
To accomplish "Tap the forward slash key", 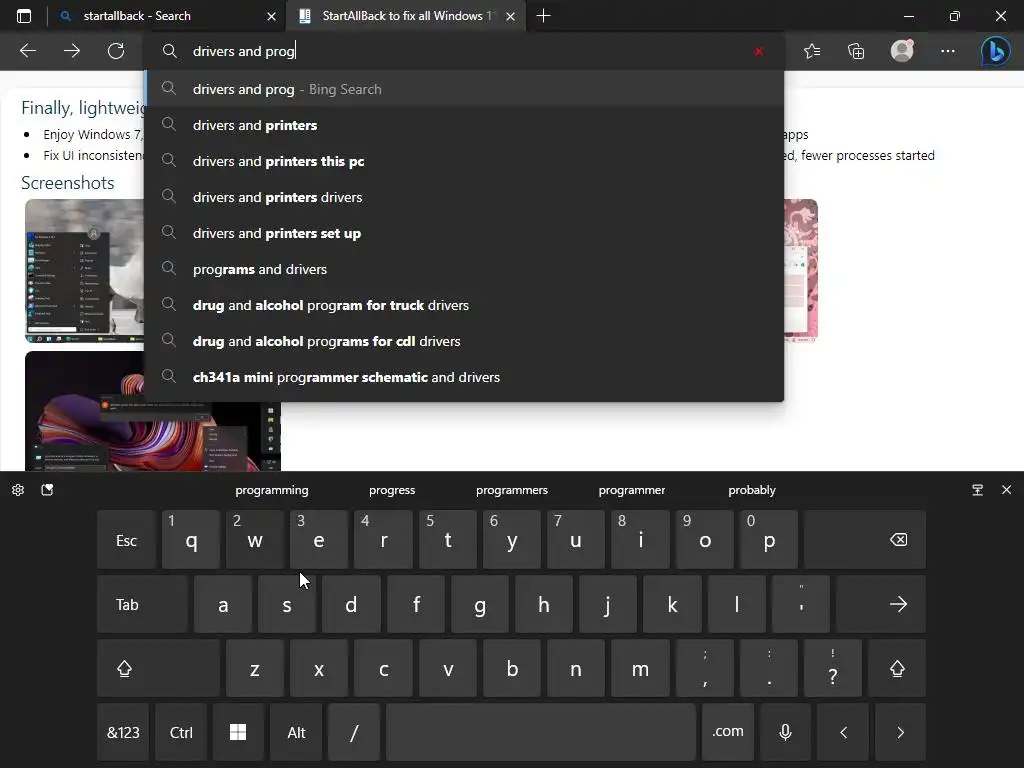I will point(354,732).
